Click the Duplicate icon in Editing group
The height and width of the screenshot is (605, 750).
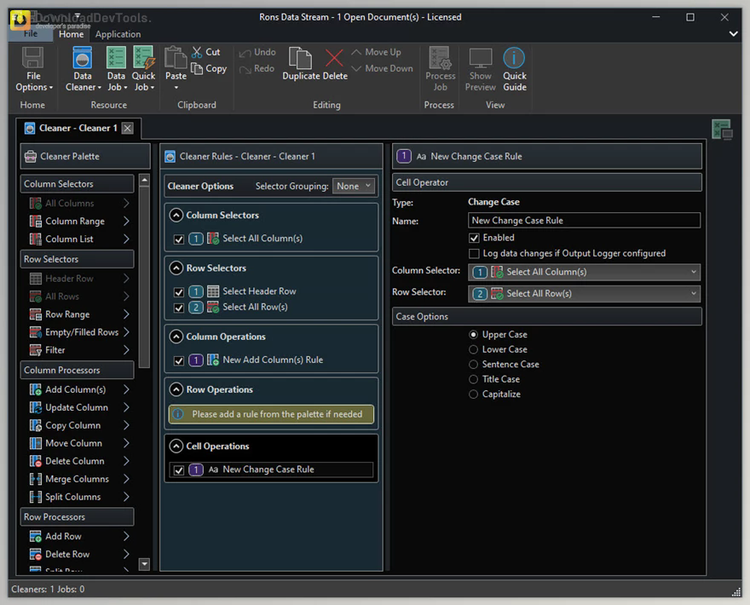300,60
